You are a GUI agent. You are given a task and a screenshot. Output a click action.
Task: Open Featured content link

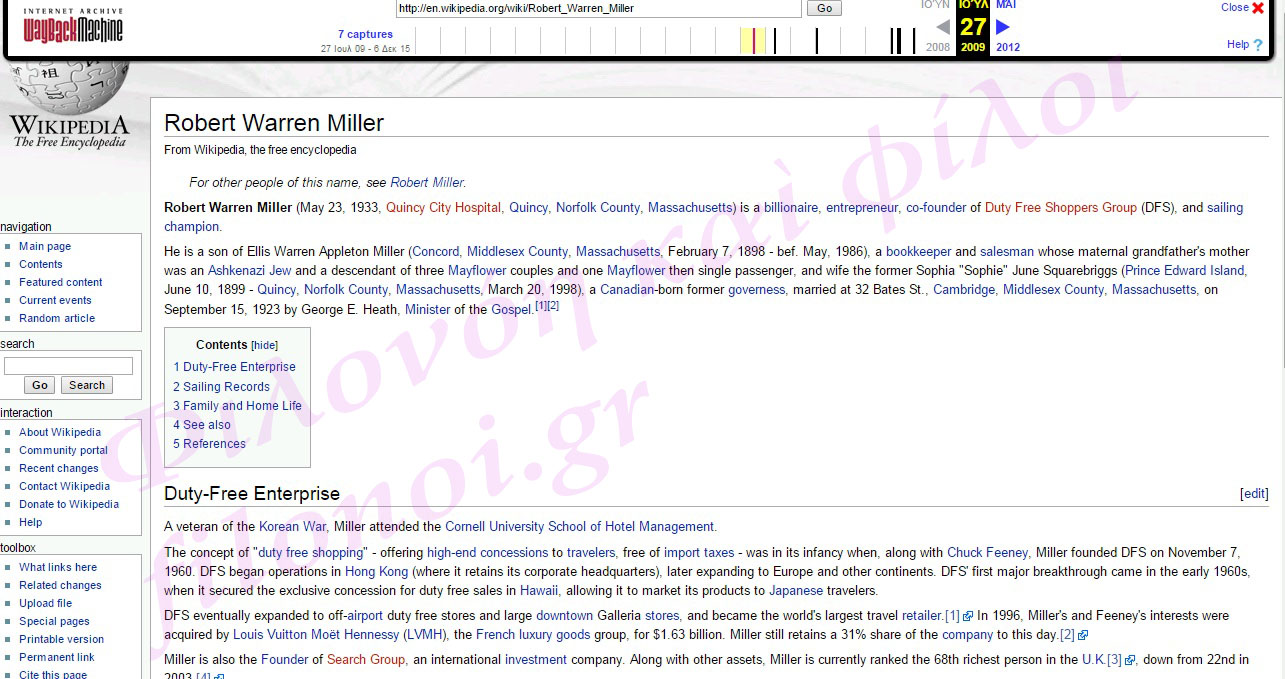[61, 282]
